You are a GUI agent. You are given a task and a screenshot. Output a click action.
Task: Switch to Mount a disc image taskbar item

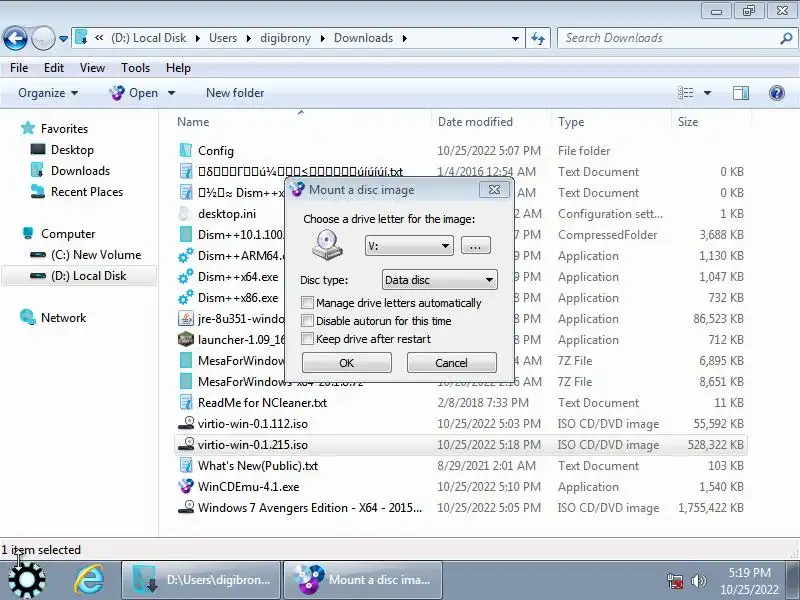point(363,580)
